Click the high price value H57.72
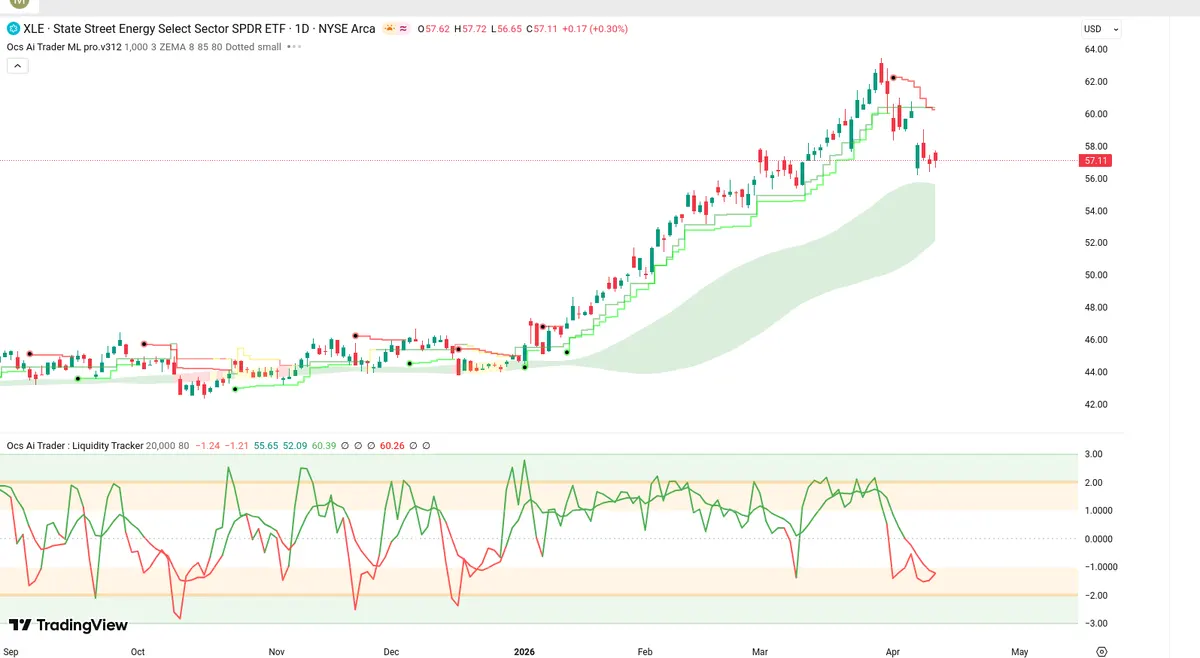Viewport: 1200px width, 658px height. pos(471,29)
